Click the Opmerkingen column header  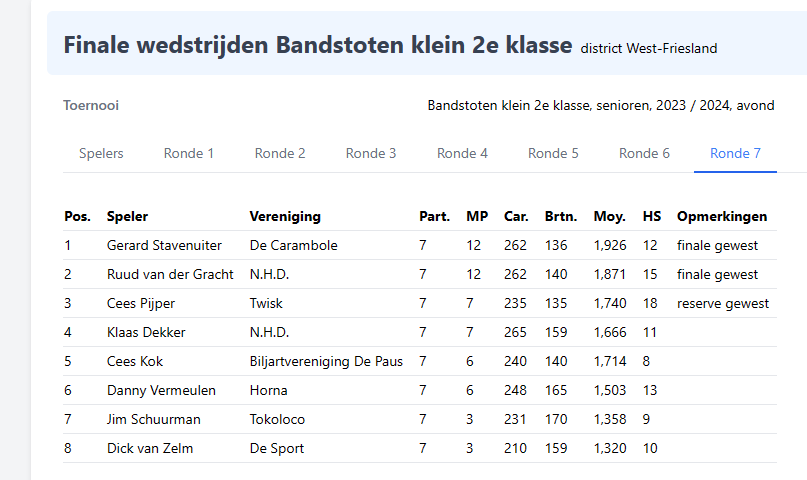pos(722,216)
